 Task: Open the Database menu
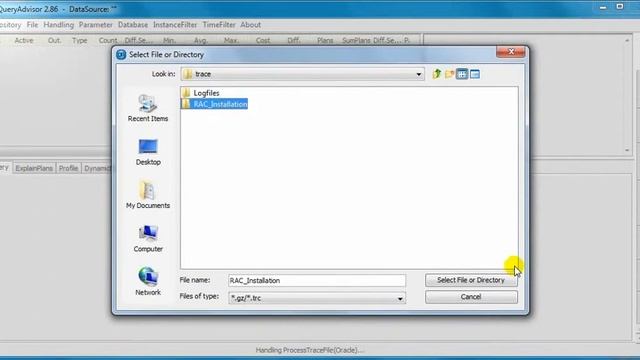pyautogui.click(x=133, y=25)
